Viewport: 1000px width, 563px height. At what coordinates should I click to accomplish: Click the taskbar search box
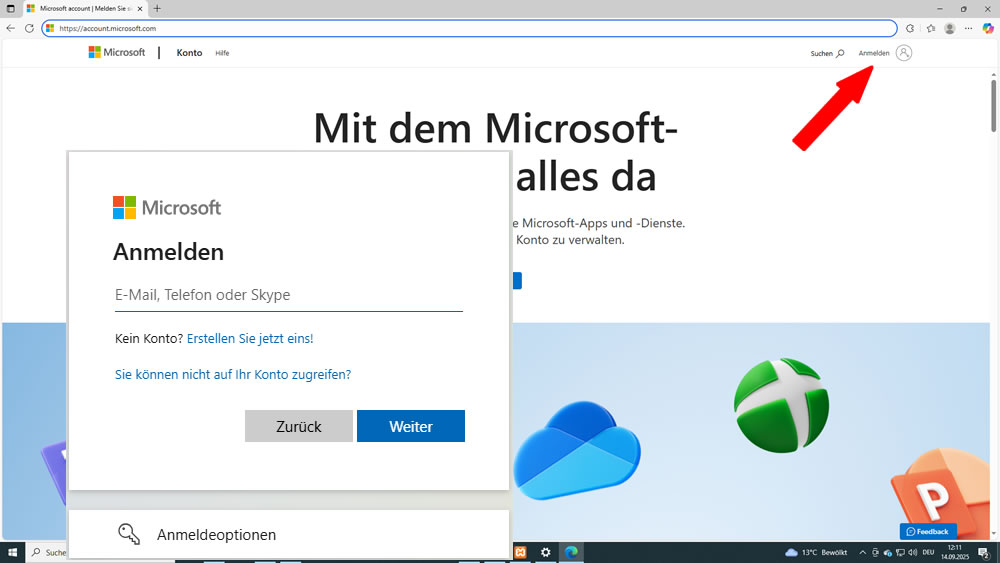pos(47,552)
